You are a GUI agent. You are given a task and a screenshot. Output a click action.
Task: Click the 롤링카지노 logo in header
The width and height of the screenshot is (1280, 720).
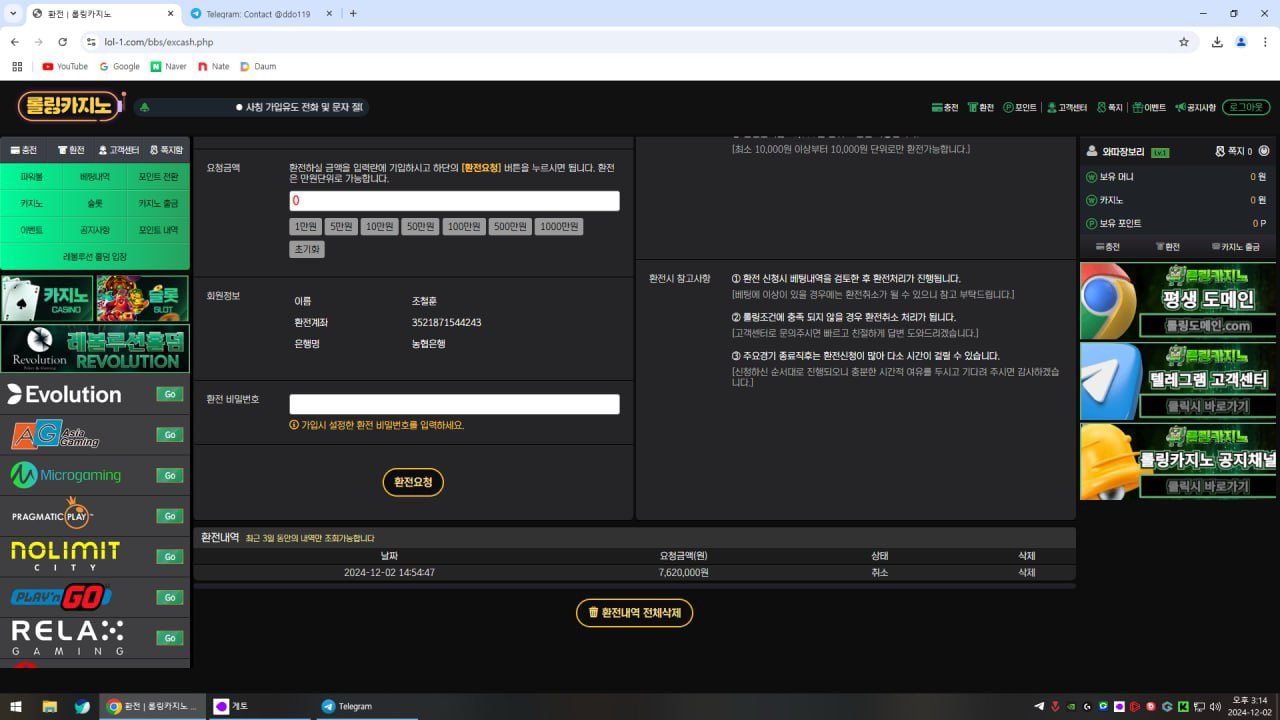70,106
